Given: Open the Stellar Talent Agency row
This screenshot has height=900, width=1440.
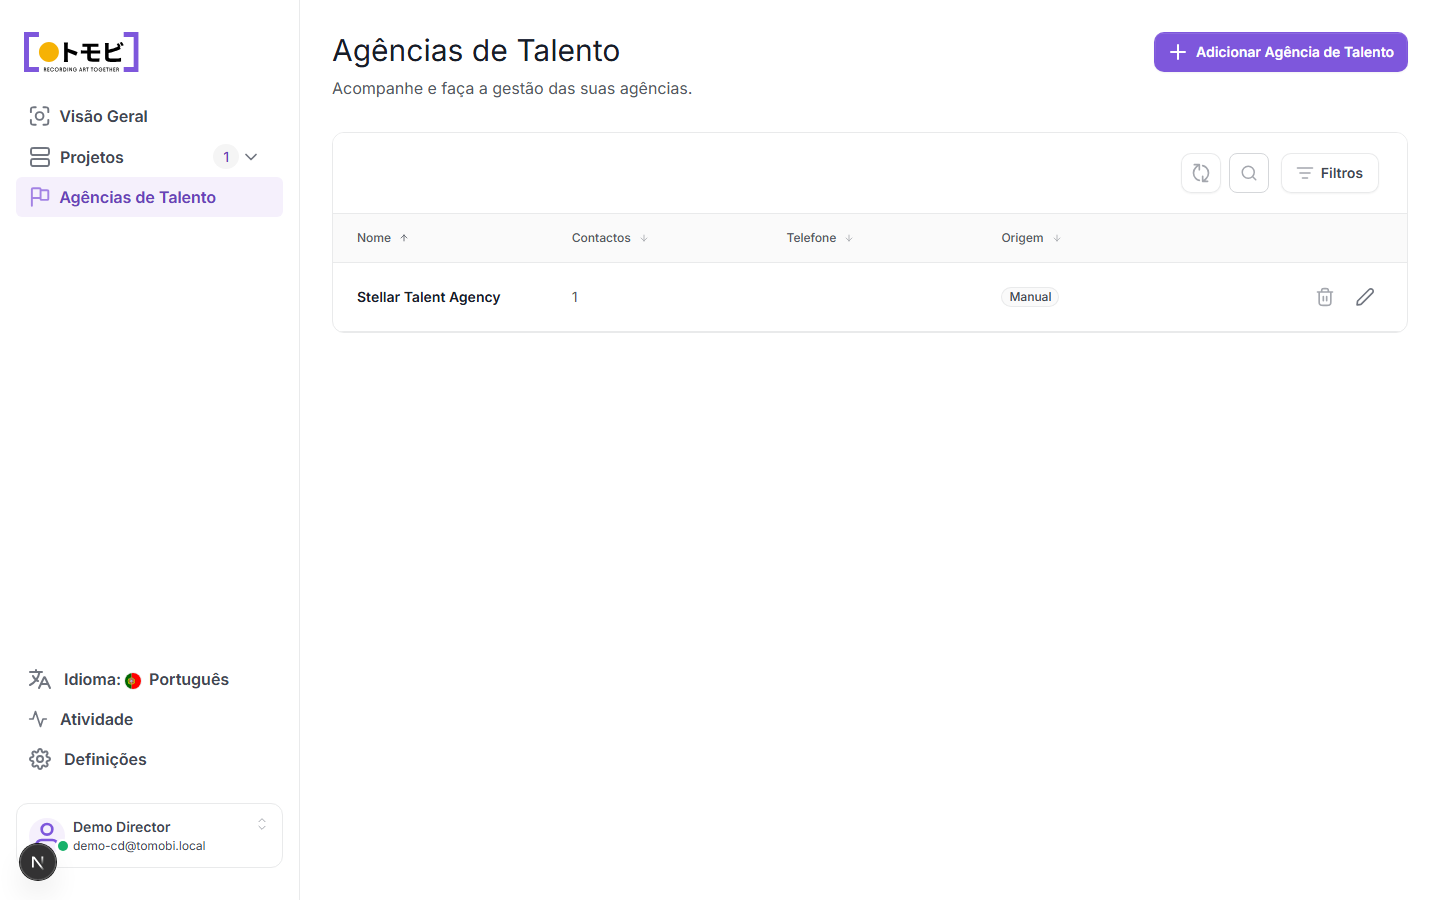Looking at the screenshot, I should pos(869,297).
